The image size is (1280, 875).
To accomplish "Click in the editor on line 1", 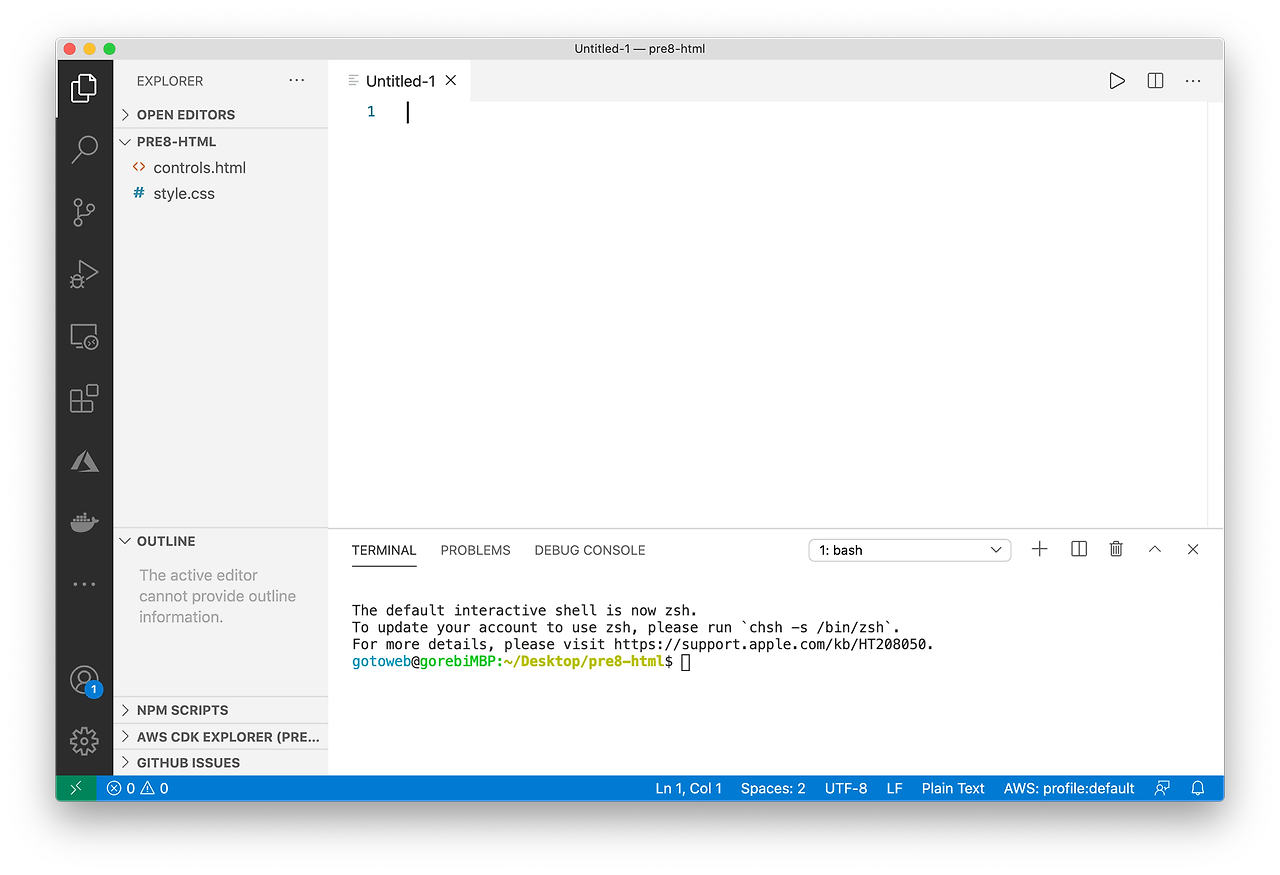I will (x=800, y=112).
